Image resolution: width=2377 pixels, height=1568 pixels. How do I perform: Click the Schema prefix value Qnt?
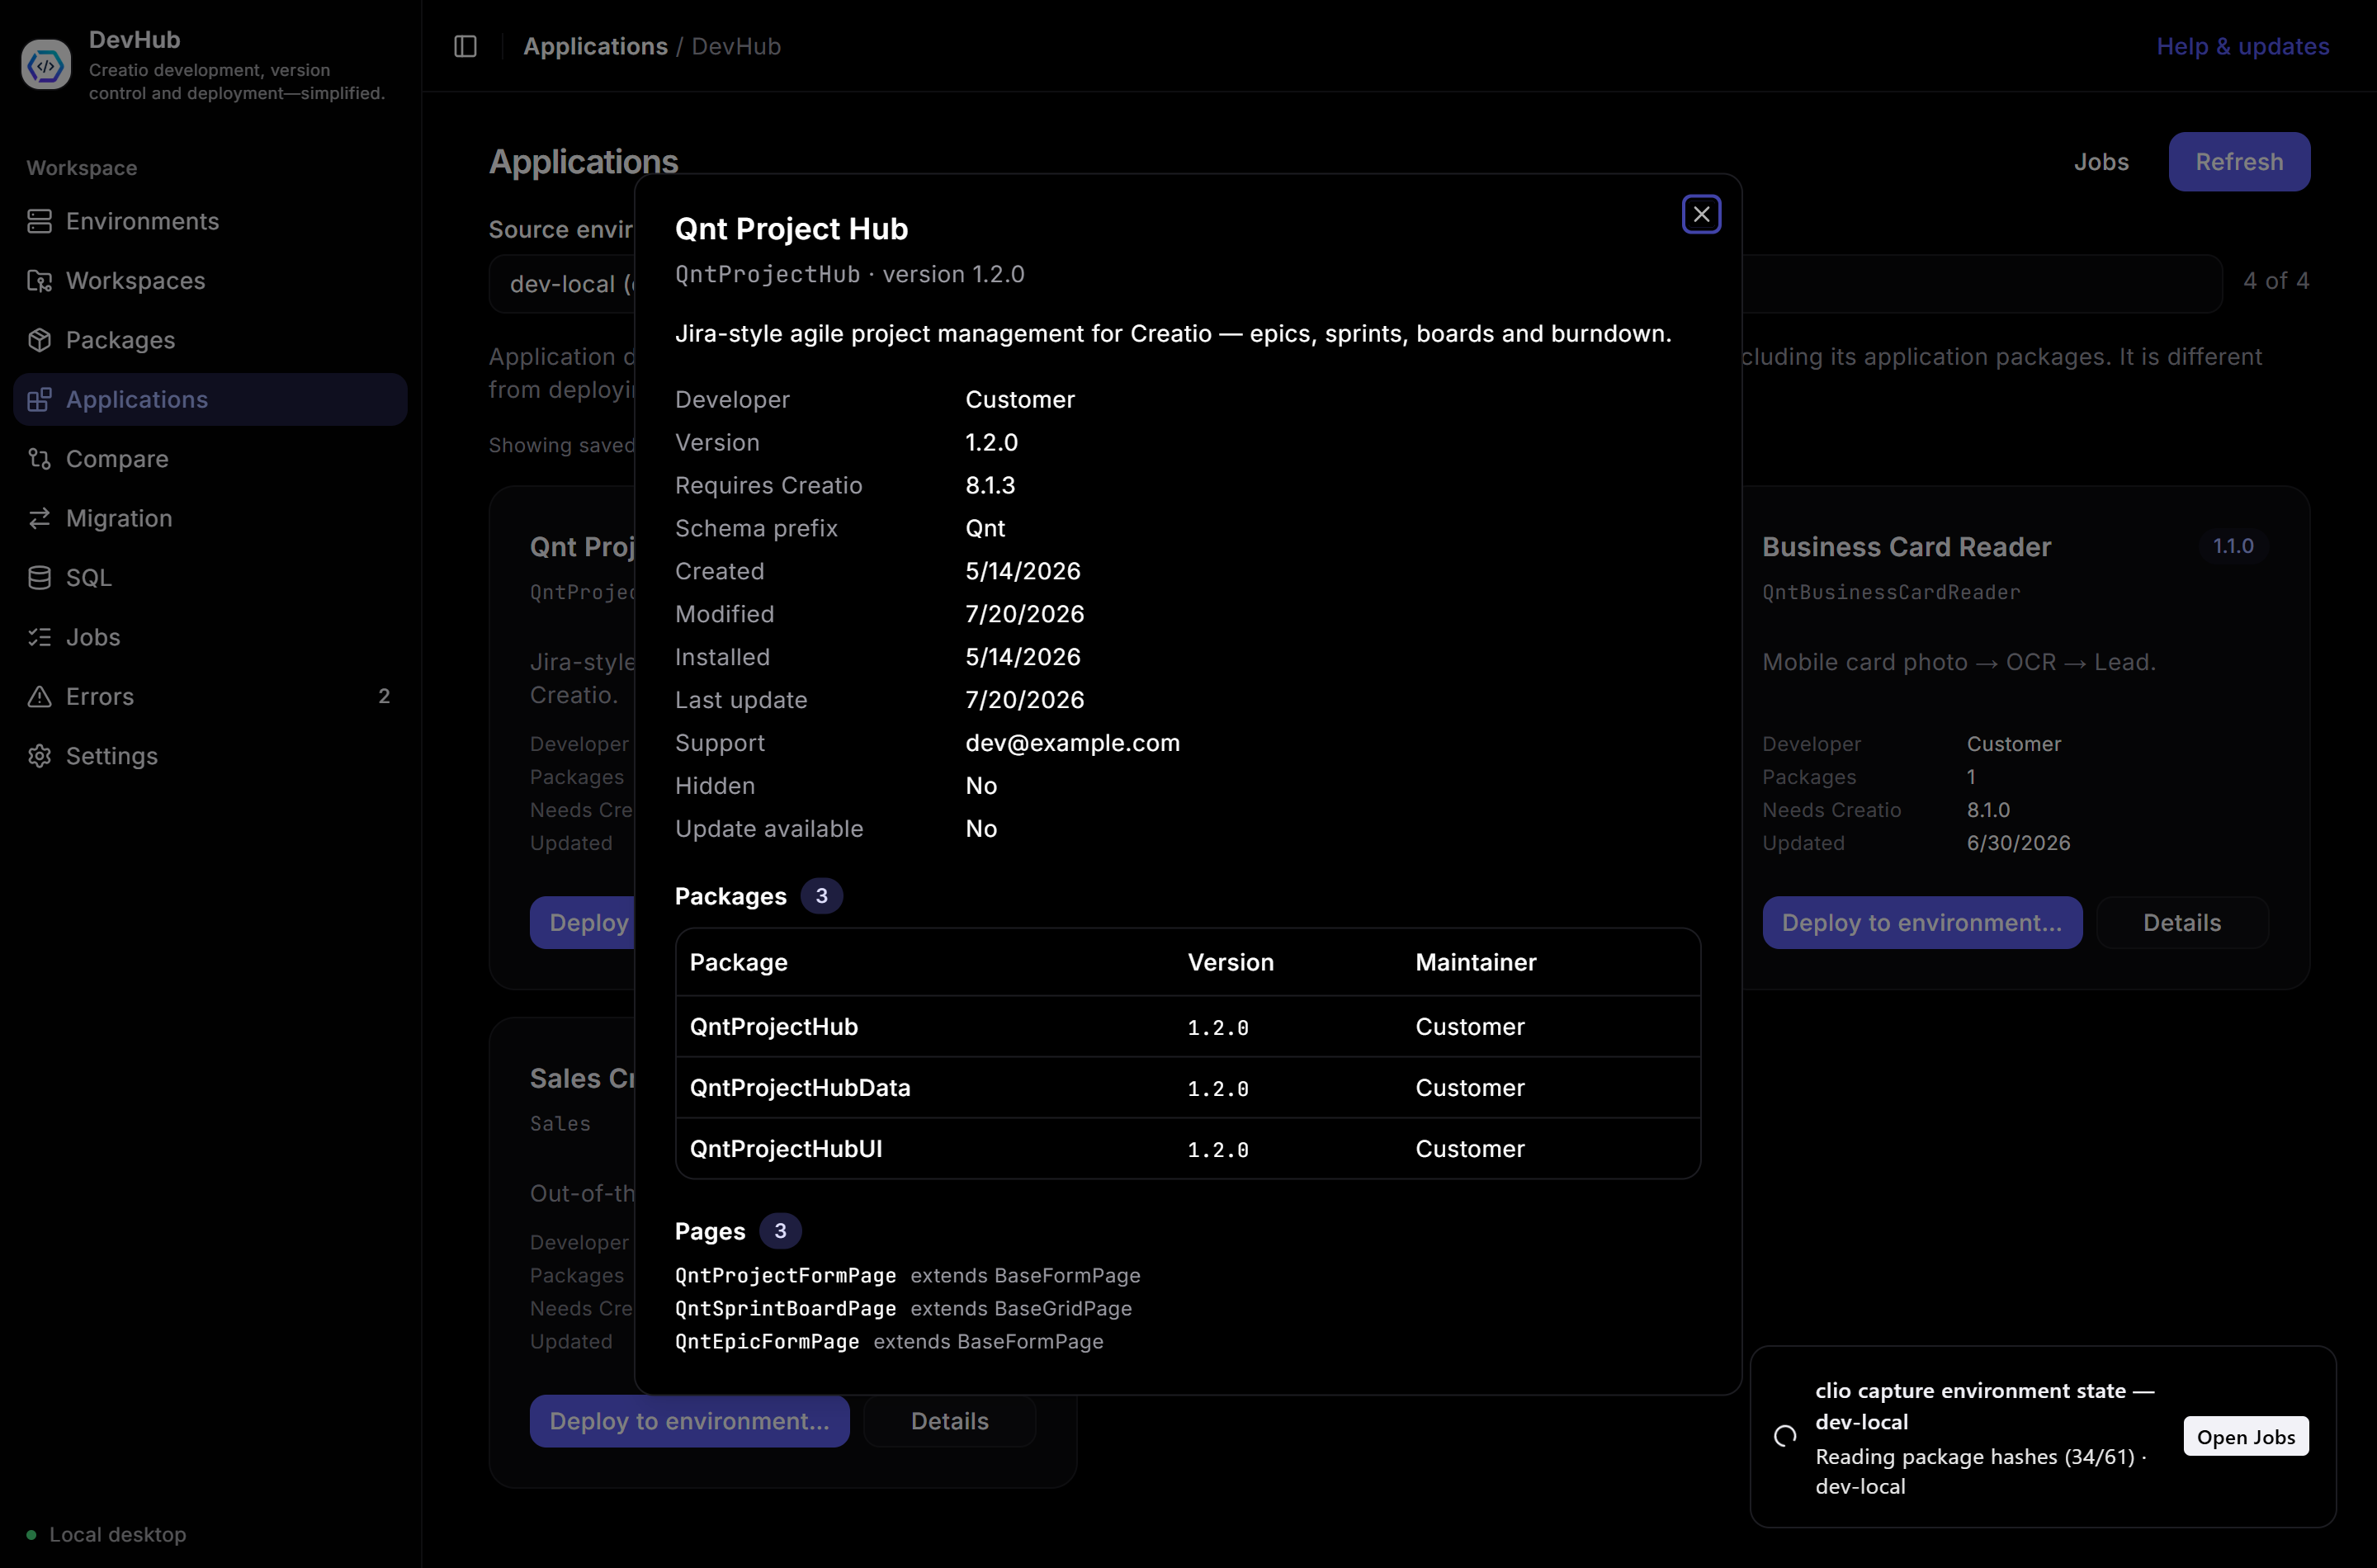[x=985, y=528]
